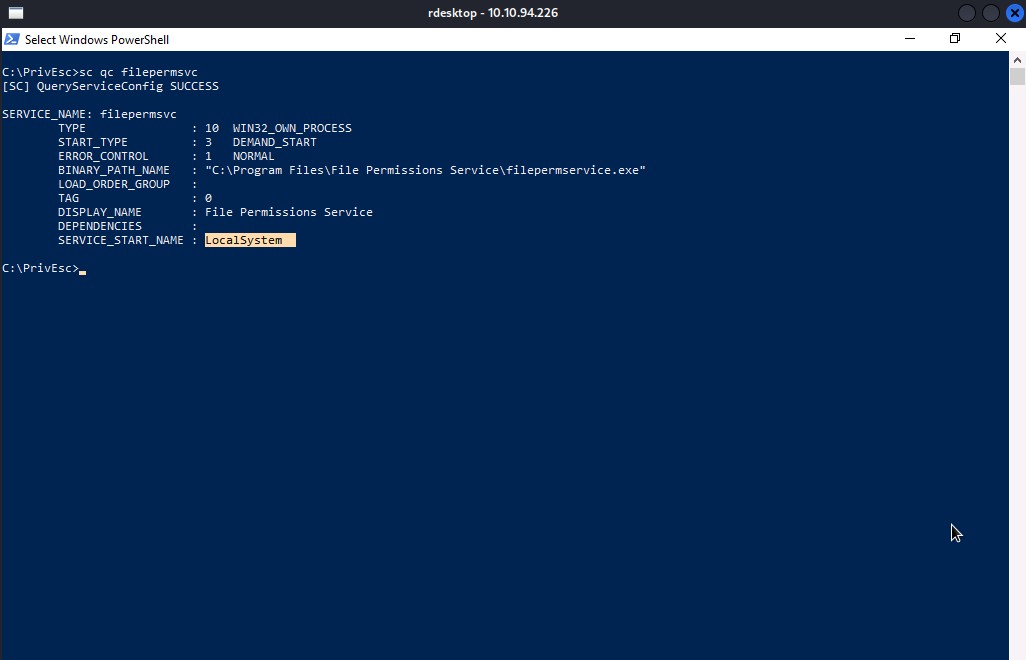Click the DISPLAY_NAME label
Screen dimensions: 1026x660
99,212
